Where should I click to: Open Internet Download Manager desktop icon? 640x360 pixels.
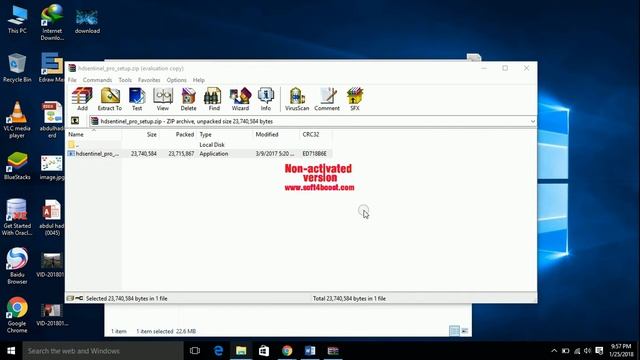point(52,22)
